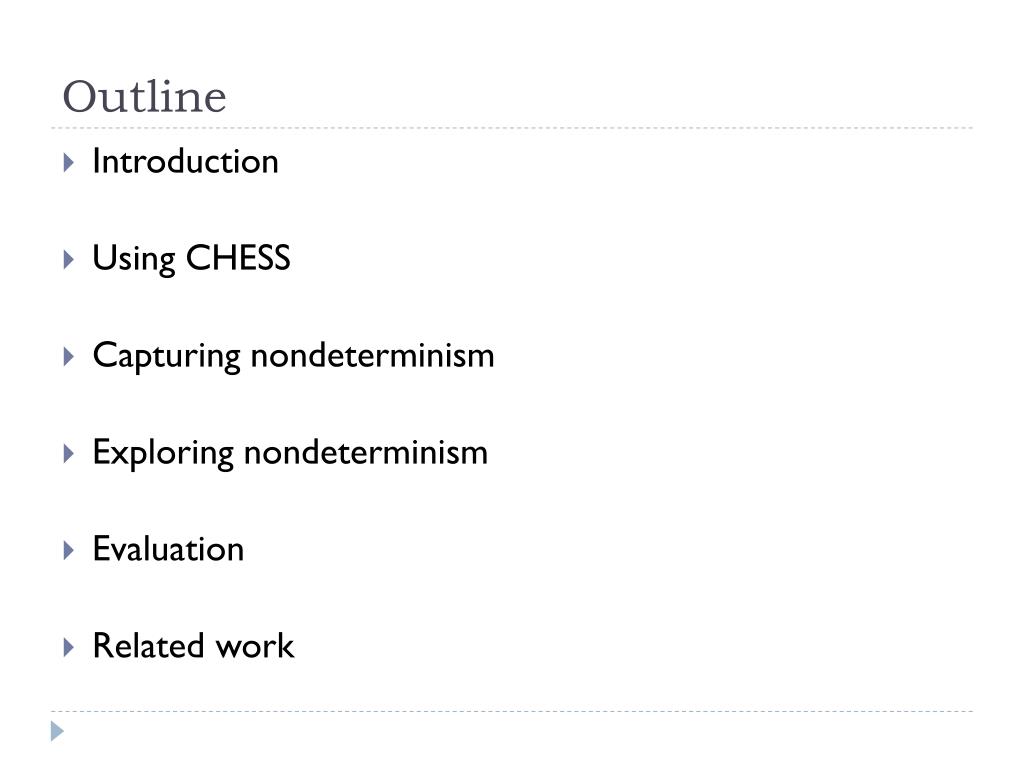Click the arrow bullet beside Related work
Image resolution: width=1024 pixels, height=768 pixels.
click(x=69, y=647)
